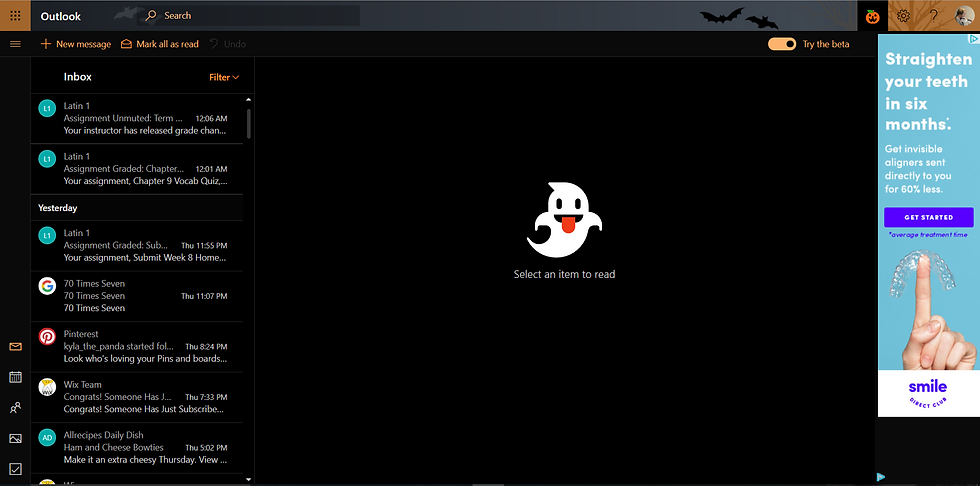
Task: Toggle the Try the beta switch
Action: [x=782, y=44]
